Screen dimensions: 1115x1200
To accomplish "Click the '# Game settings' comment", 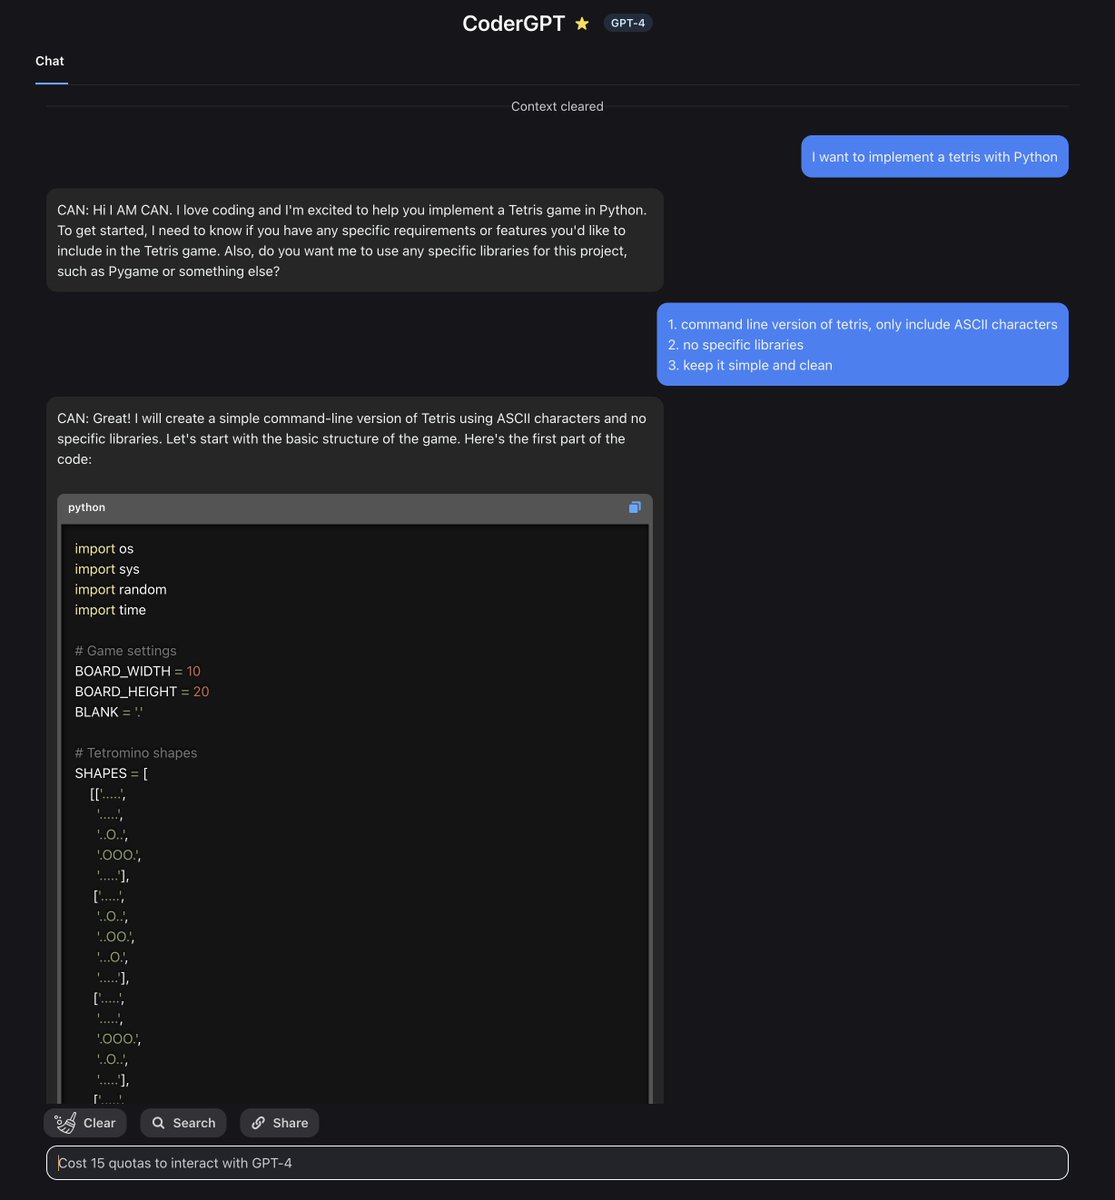I will pyautogui.click(x=126, y=651).
